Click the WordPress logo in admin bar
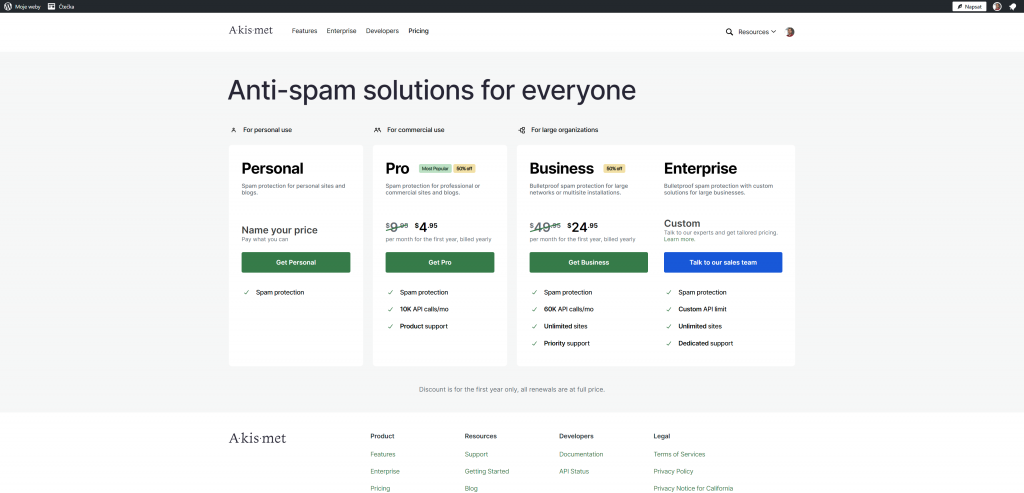 pos(8,7)
